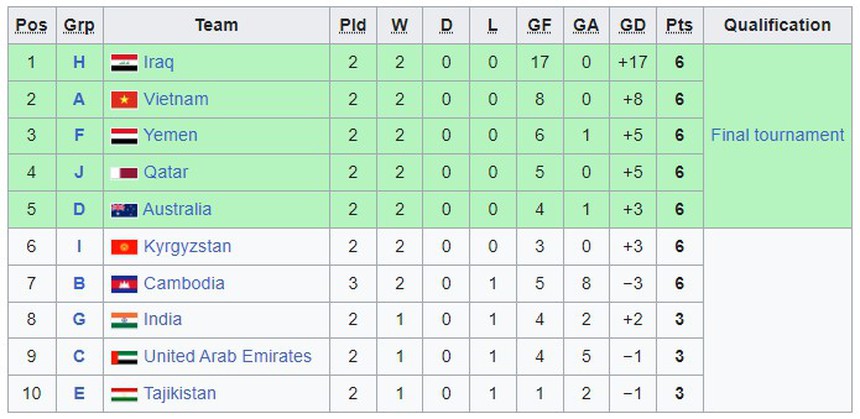Click the Qatar flag icon

(124, 173)
